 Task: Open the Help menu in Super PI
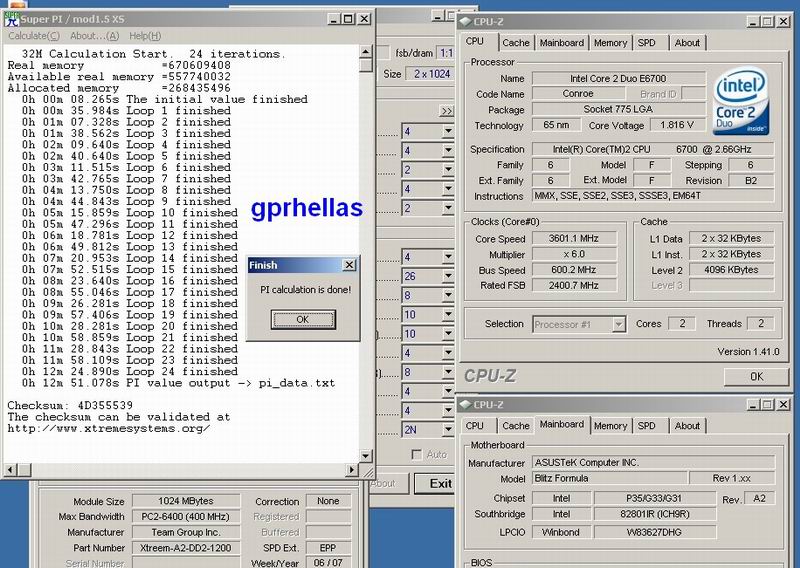tap(145, 36)
